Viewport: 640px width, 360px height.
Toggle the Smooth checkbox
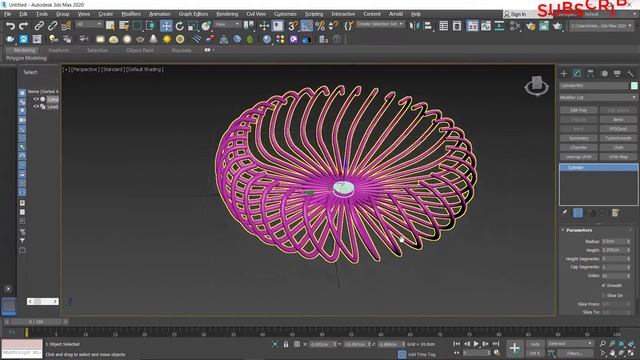tap(604, 285)
